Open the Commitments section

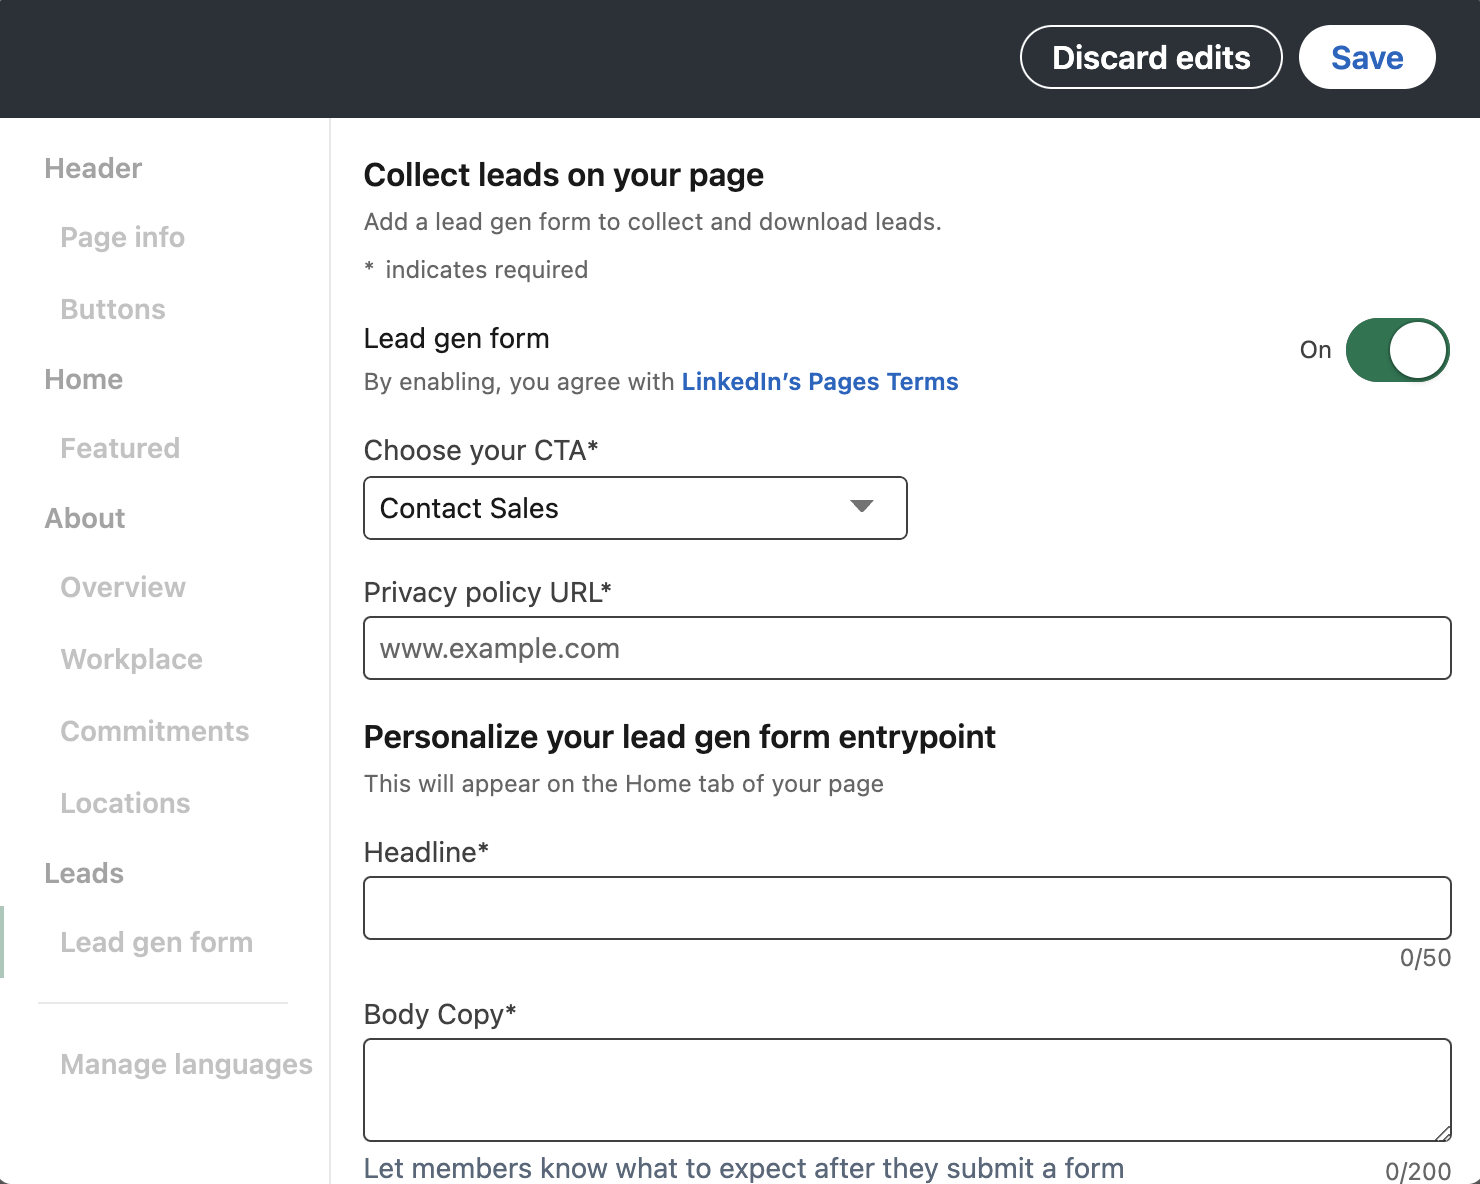pos(155,731)
